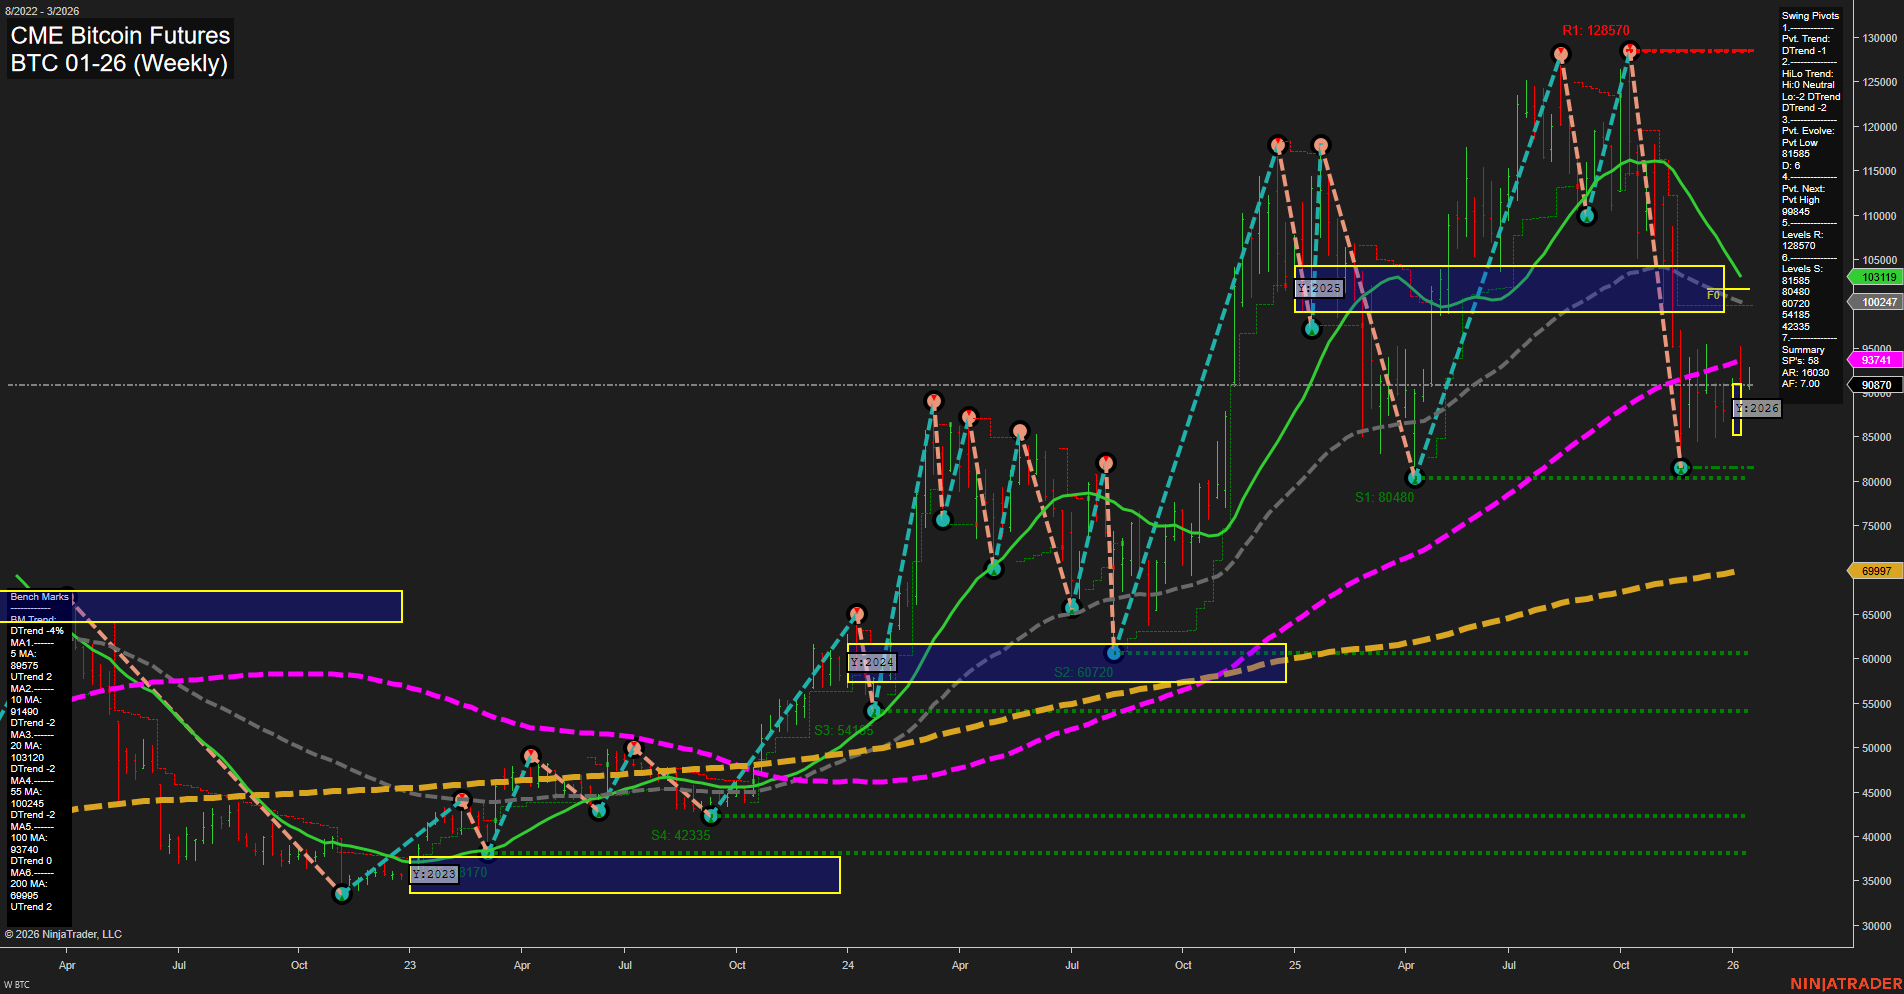Viewport: 1904px width, 994px height.
Task: Click the magenta 93741 price marker on axis
Action: [1876, 358]
